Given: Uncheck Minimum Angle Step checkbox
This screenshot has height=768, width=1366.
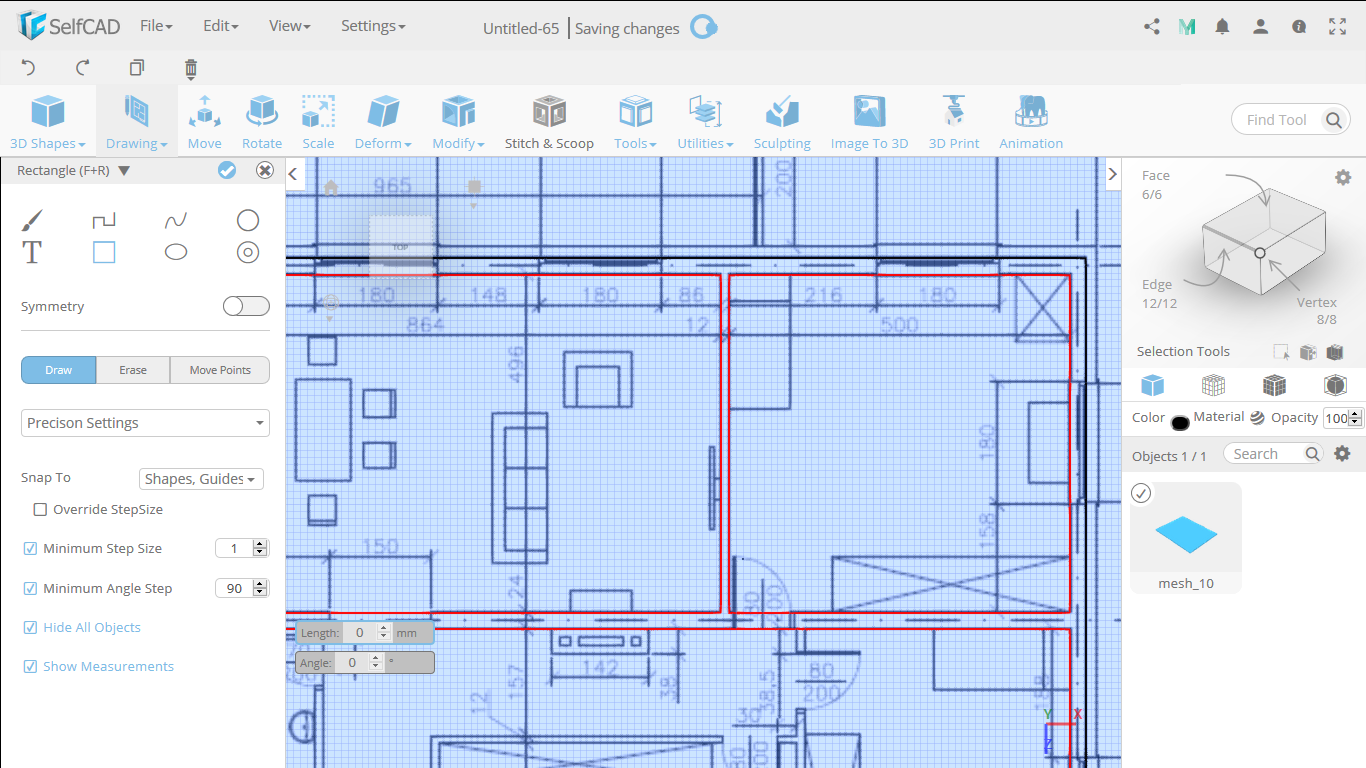Looking at the screenshot, I should [30, 588].
